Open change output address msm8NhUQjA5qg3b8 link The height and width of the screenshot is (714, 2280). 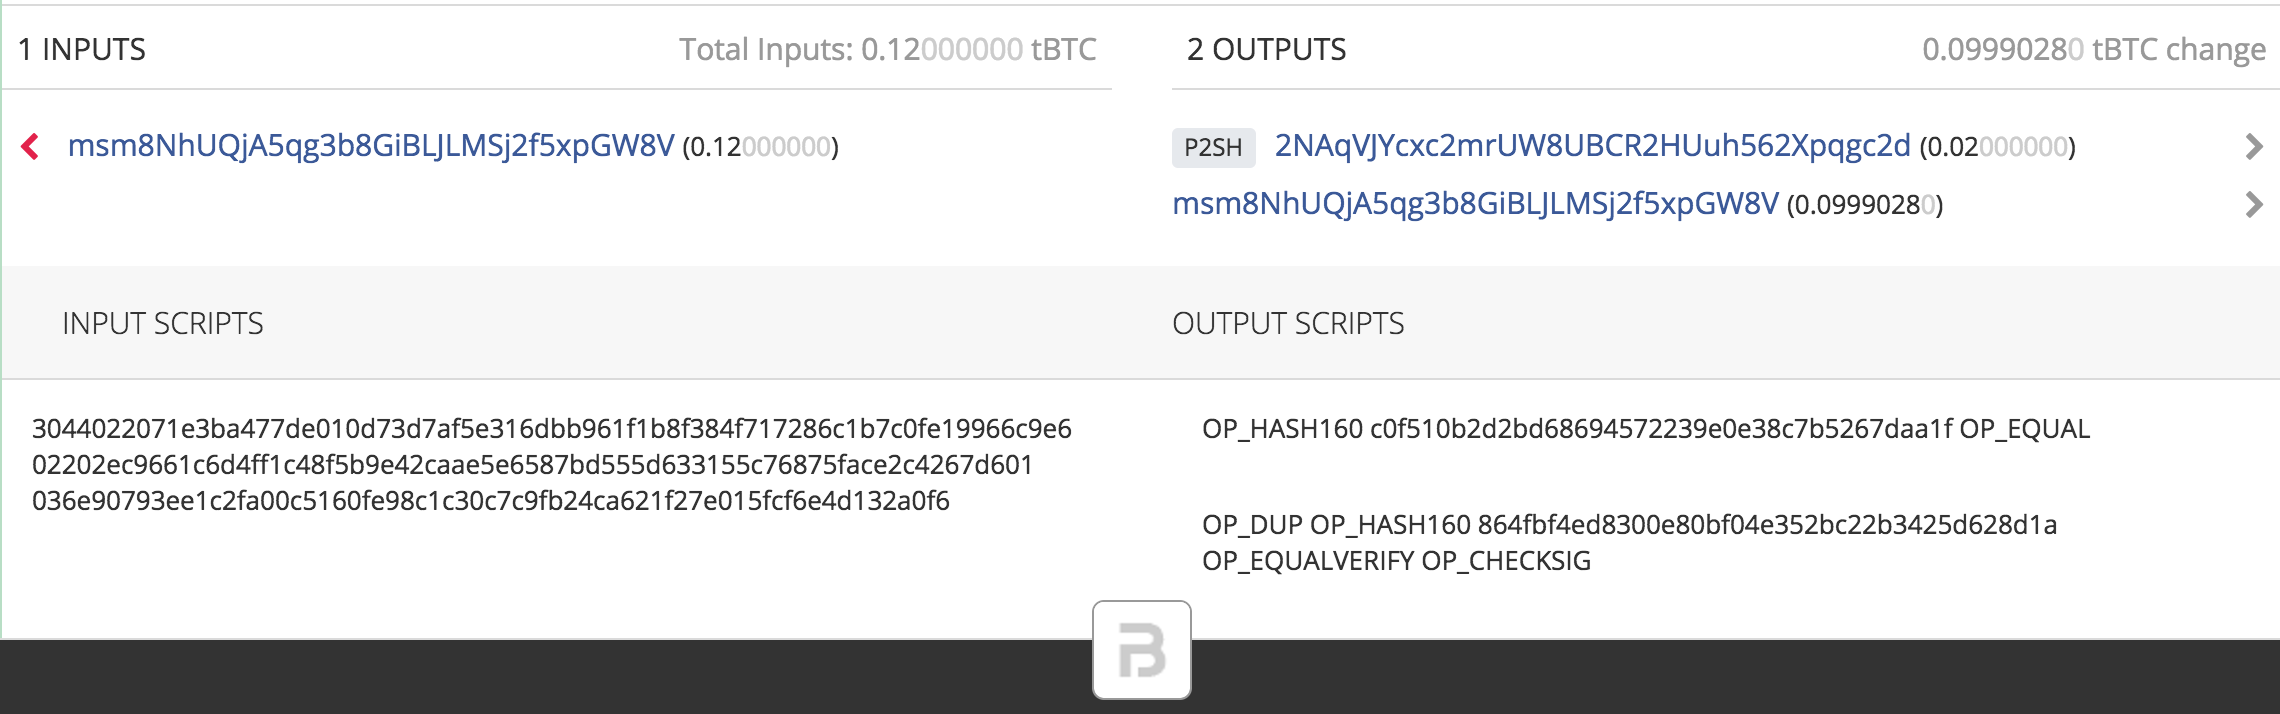1476,205
